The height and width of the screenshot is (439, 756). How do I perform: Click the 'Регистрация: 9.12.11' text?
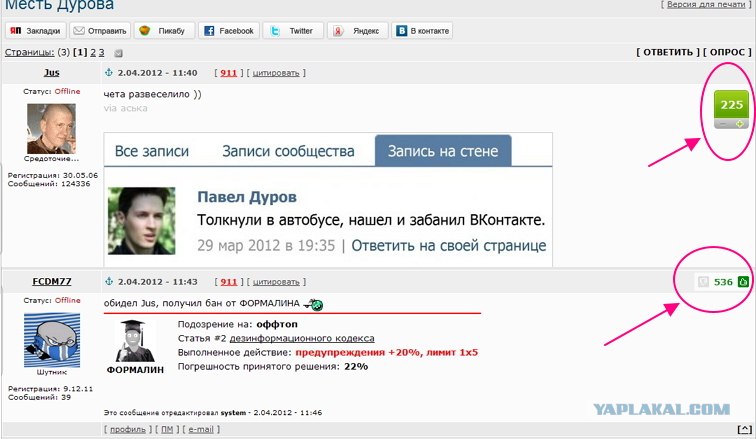50,388
